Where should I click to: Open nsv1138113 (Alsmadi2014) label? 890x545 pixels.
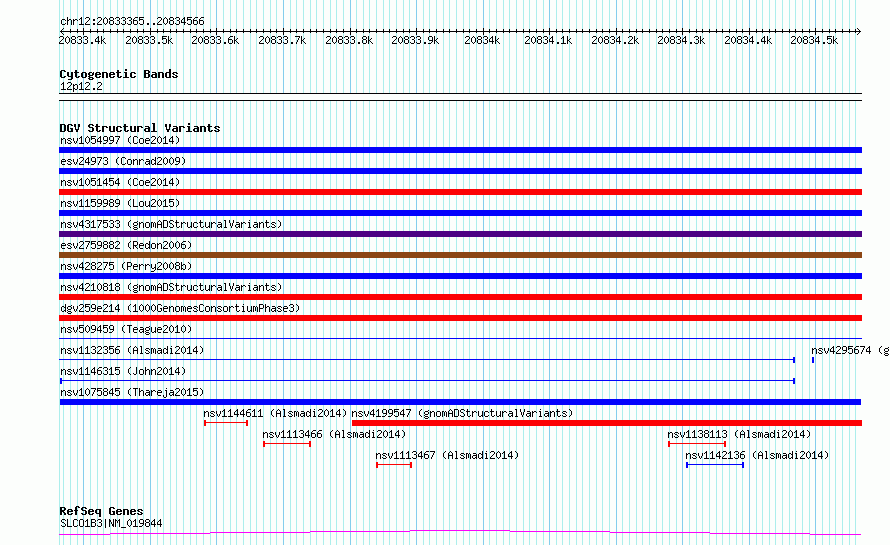tap(739, 434)
